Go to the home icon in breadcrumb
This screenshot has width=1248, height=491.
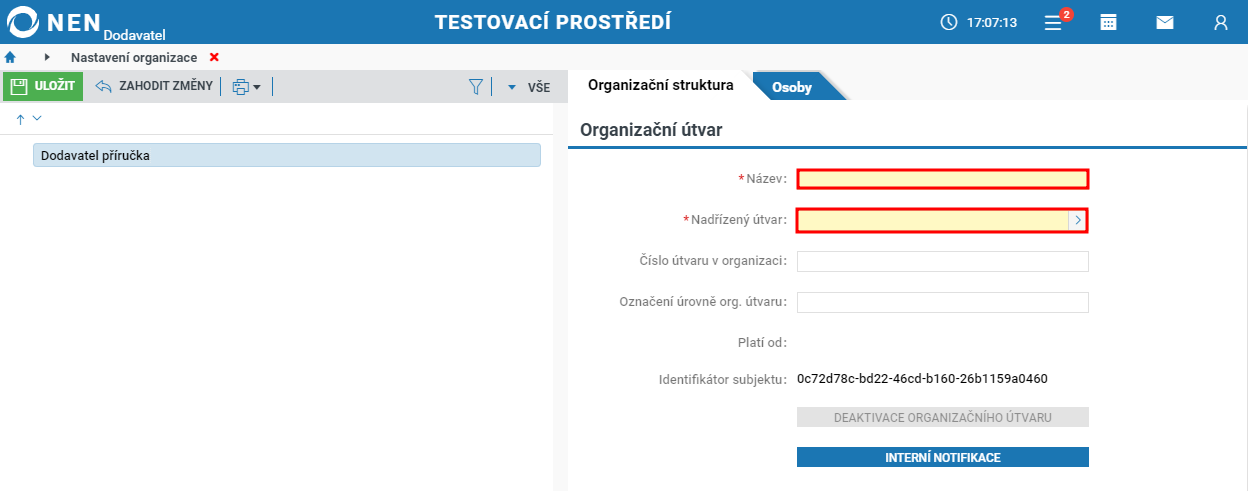tap(11, 57)
